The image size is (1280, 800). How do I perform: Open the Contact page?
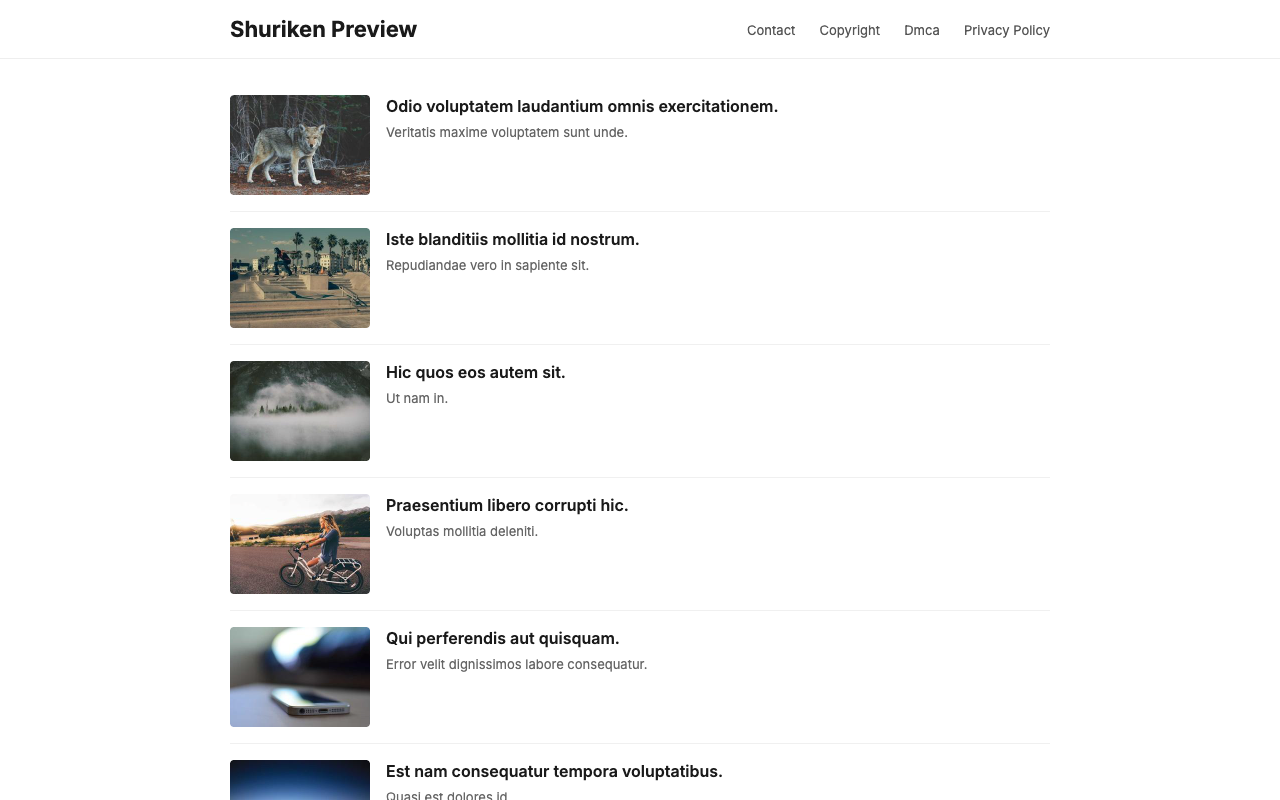770,30
